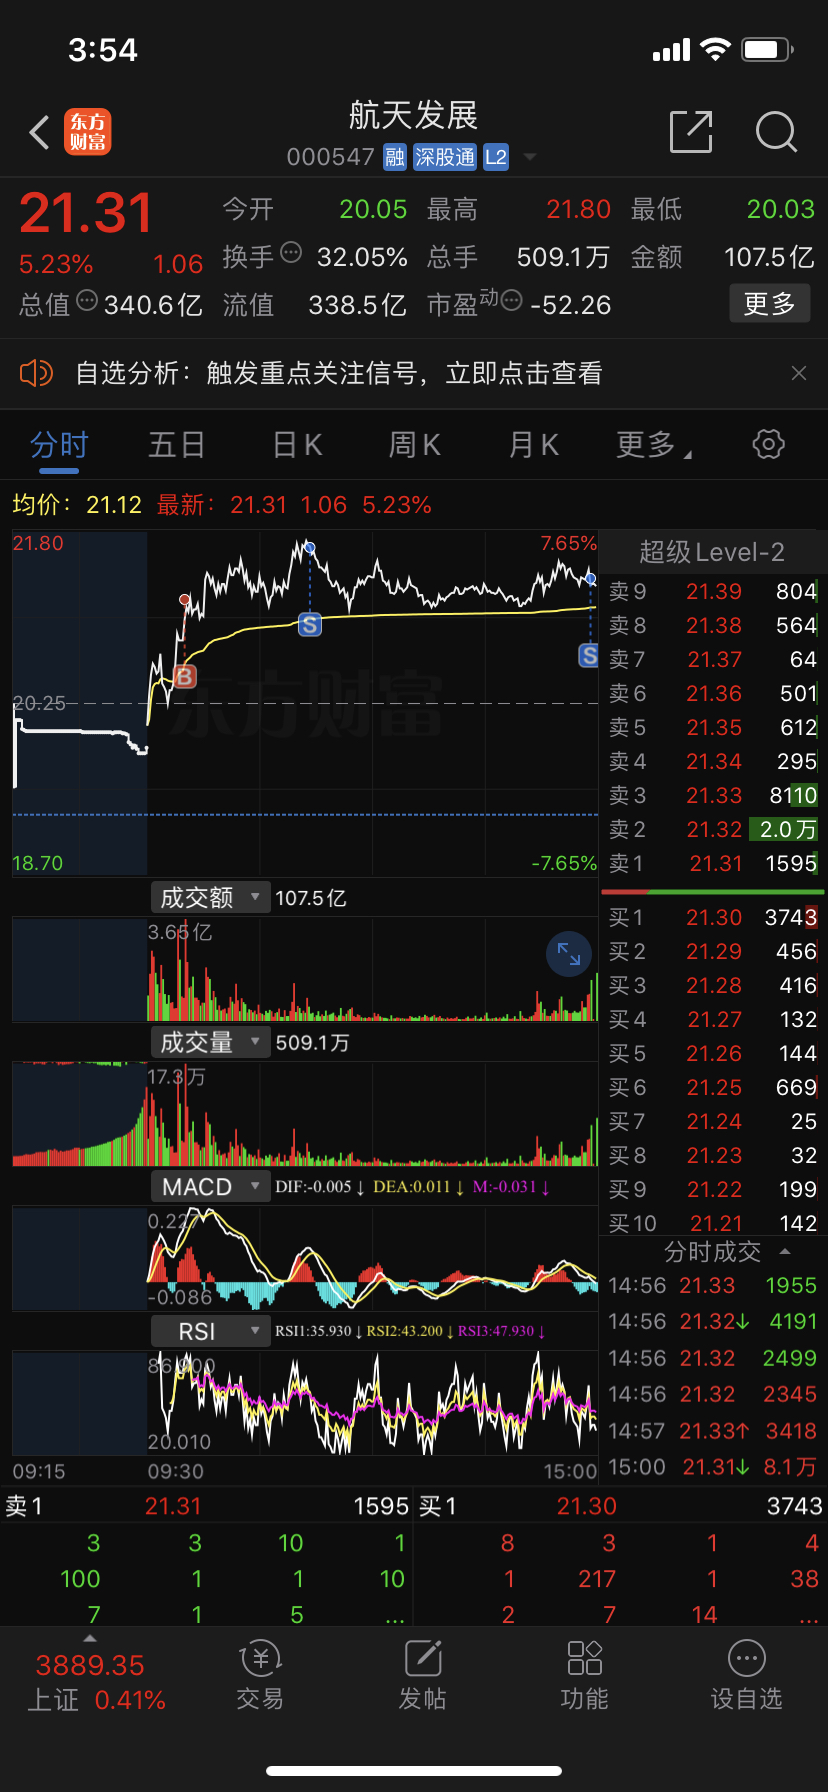Tap the S sell marker near close
The image size is (828, 1792).
click(589, 656)
